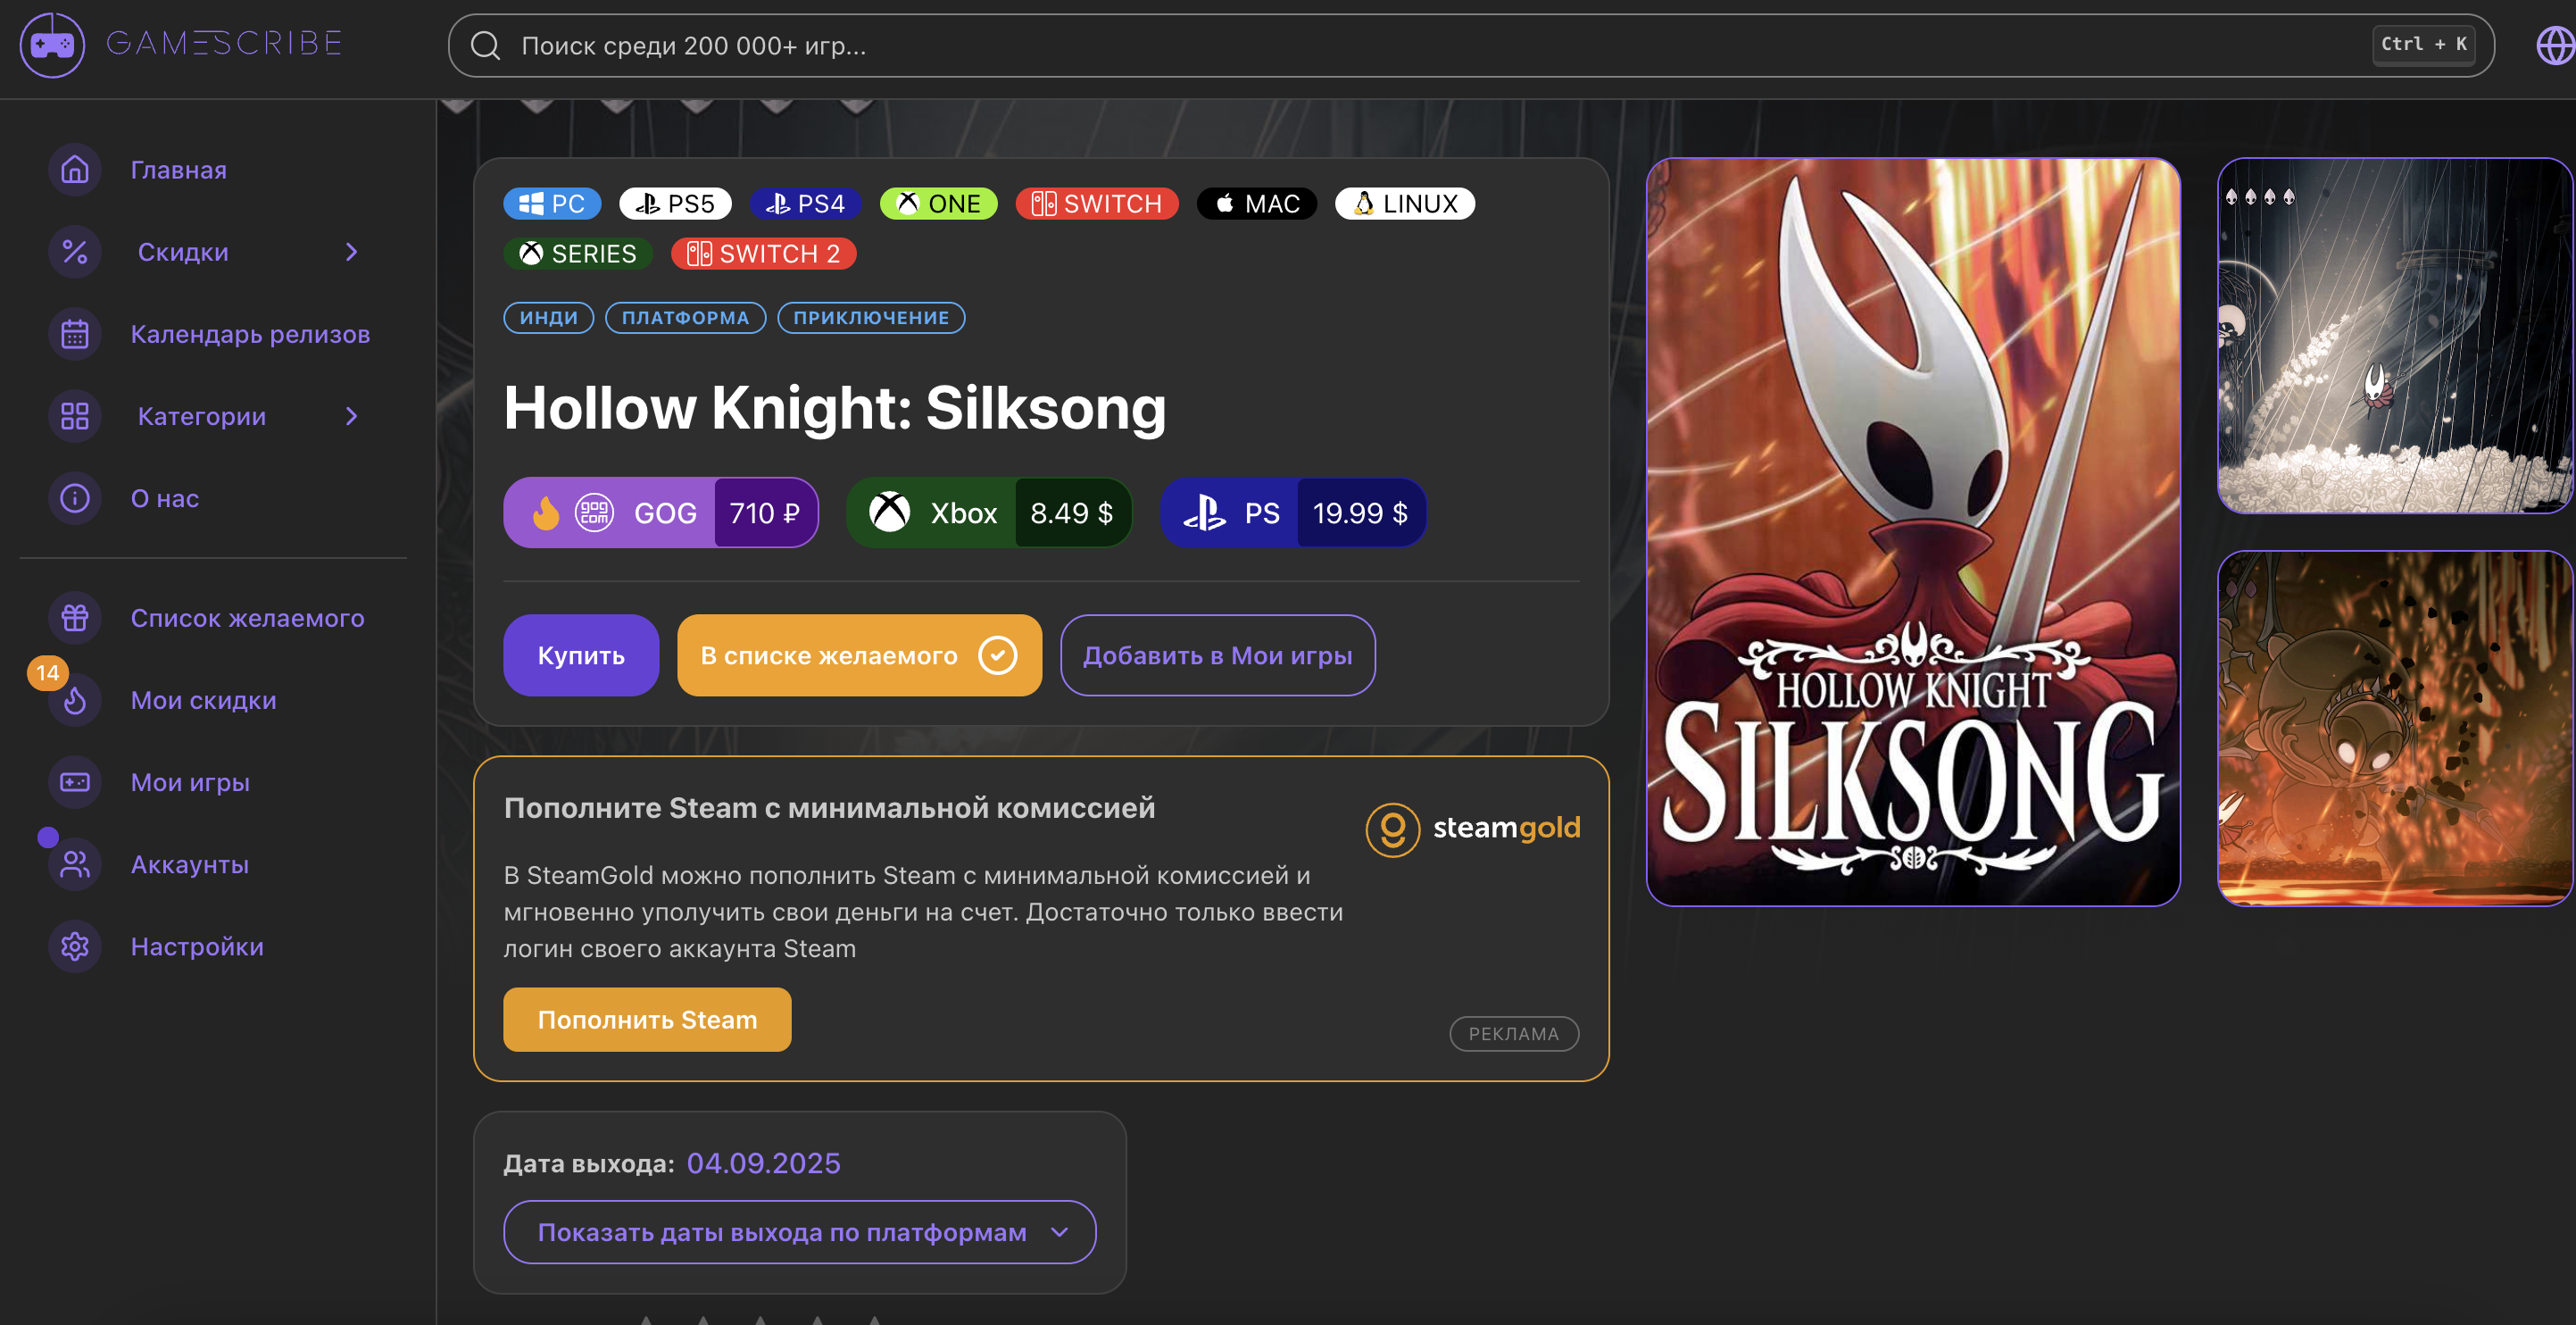Expand the Категории section chevron

[350, 416]
